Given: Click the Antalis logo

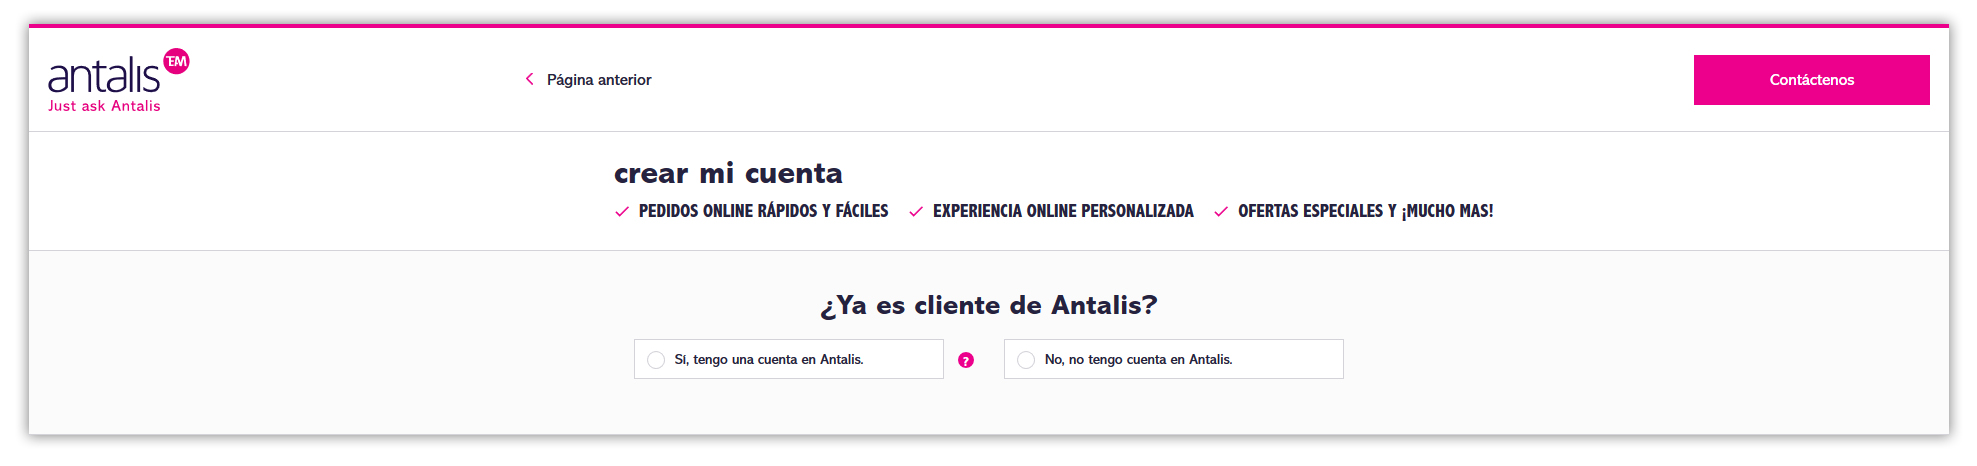Looking at the screenshot, I should 118,80.
